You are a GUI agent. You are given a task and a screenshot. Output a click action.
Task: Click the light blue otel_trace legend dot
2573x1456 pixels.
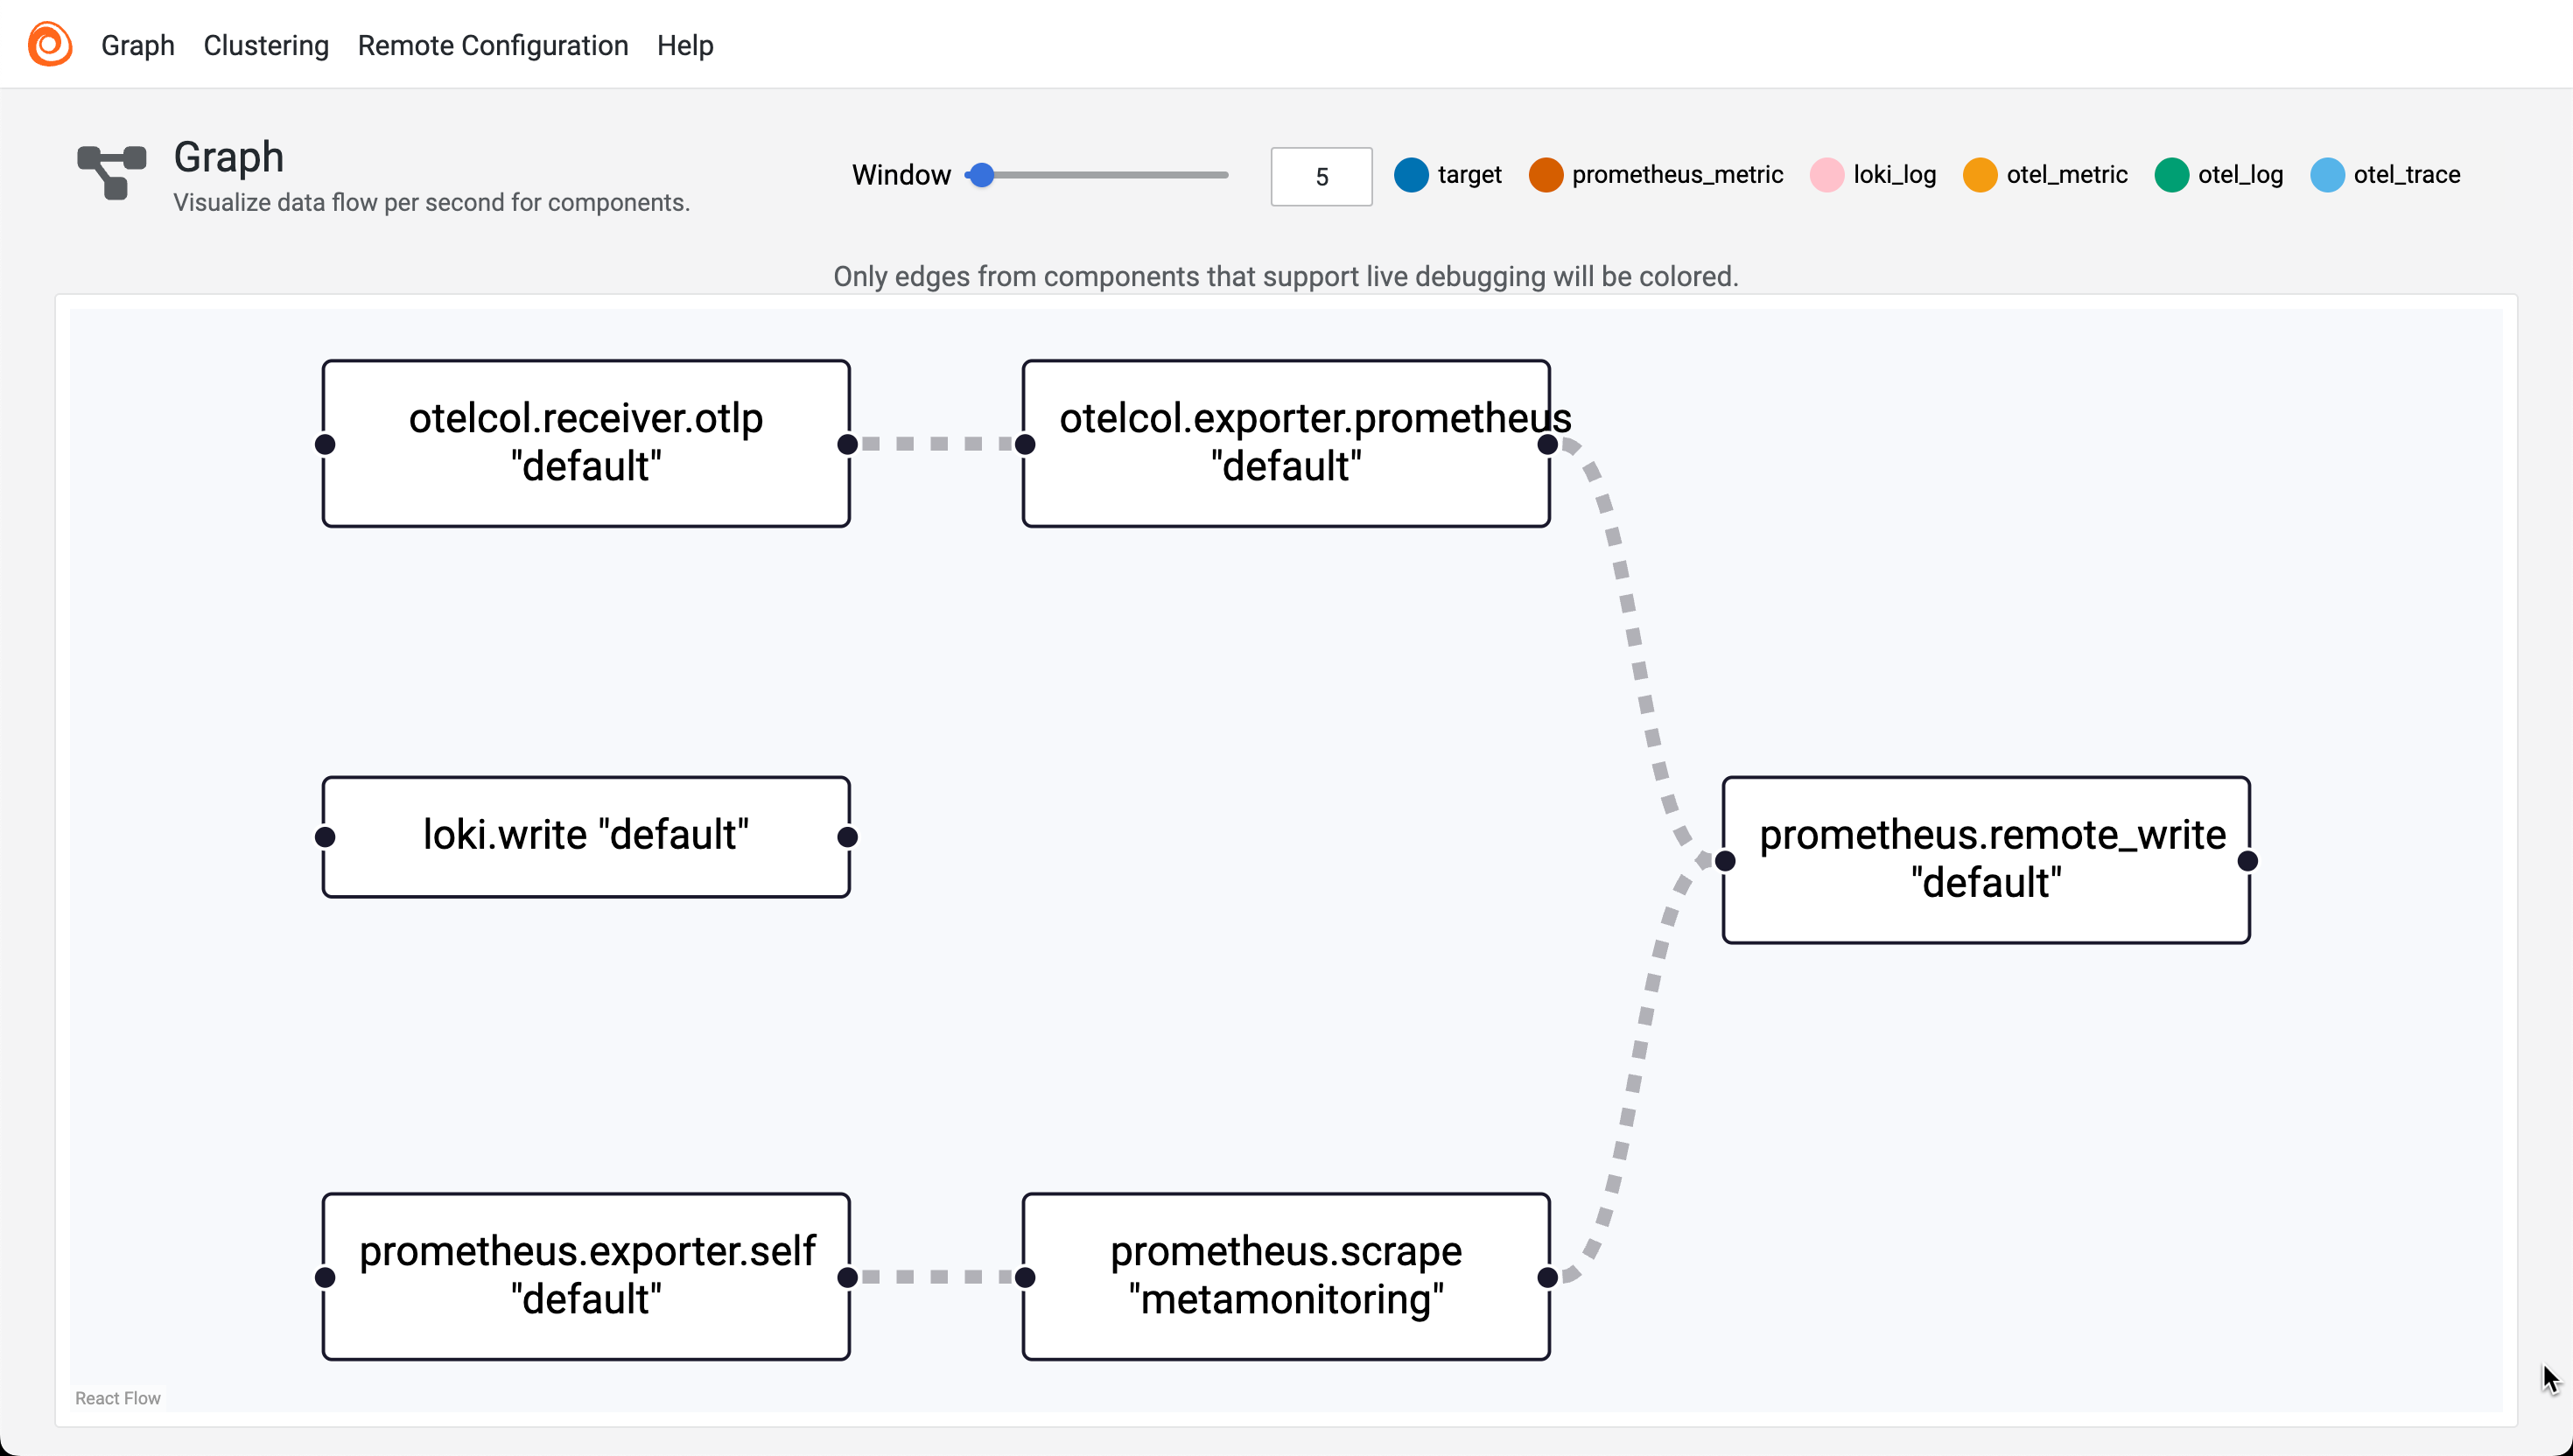[x=2327, y=175]
